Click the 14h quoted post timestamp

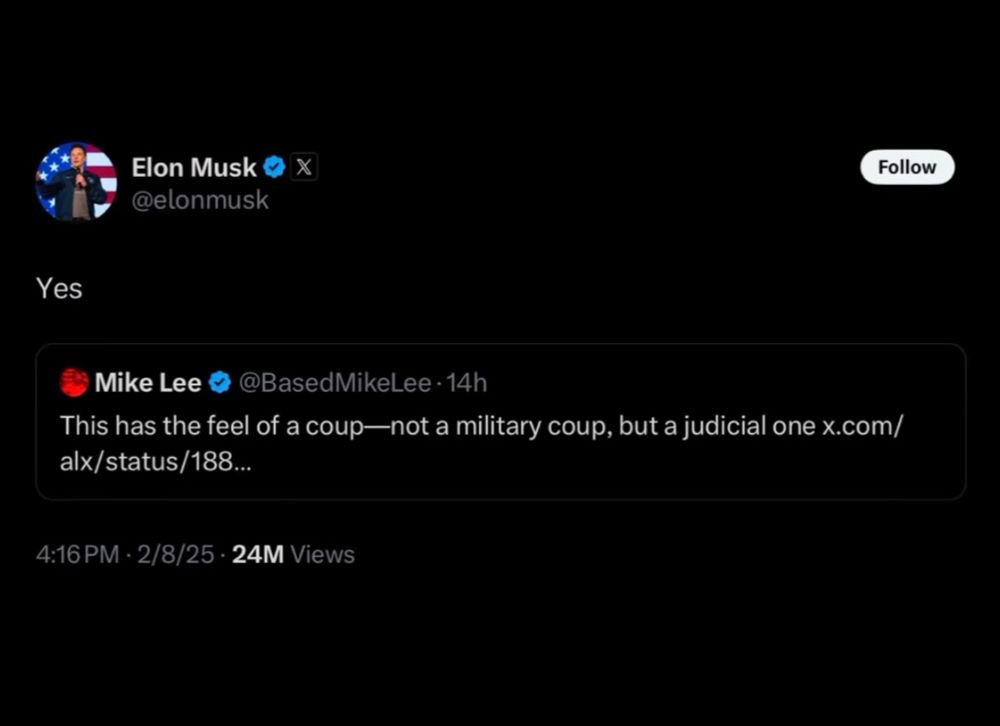(468, 382)
